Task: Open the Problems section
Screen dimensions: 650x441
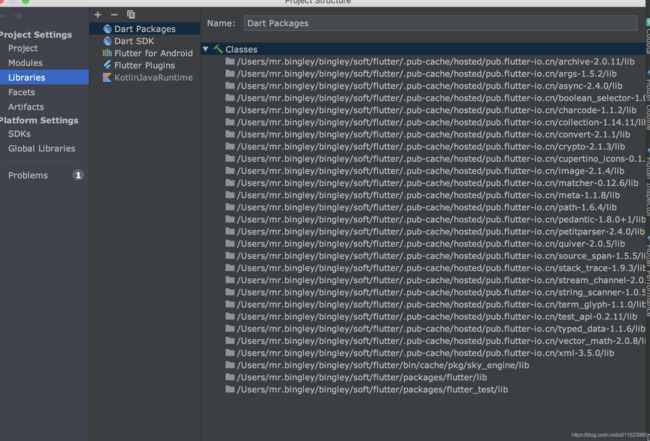Action: point(28,175)
